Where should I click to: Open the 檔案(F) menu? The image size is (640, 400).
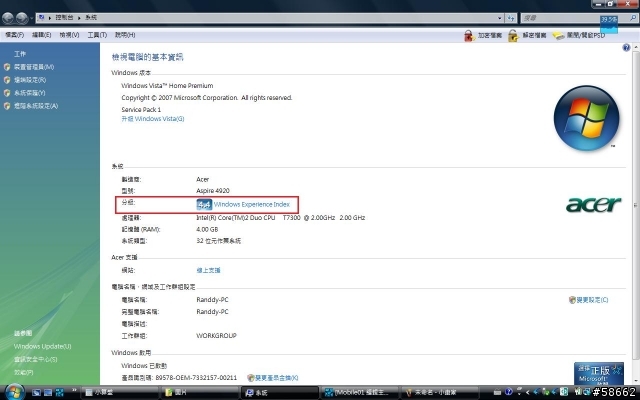(14, 35)
